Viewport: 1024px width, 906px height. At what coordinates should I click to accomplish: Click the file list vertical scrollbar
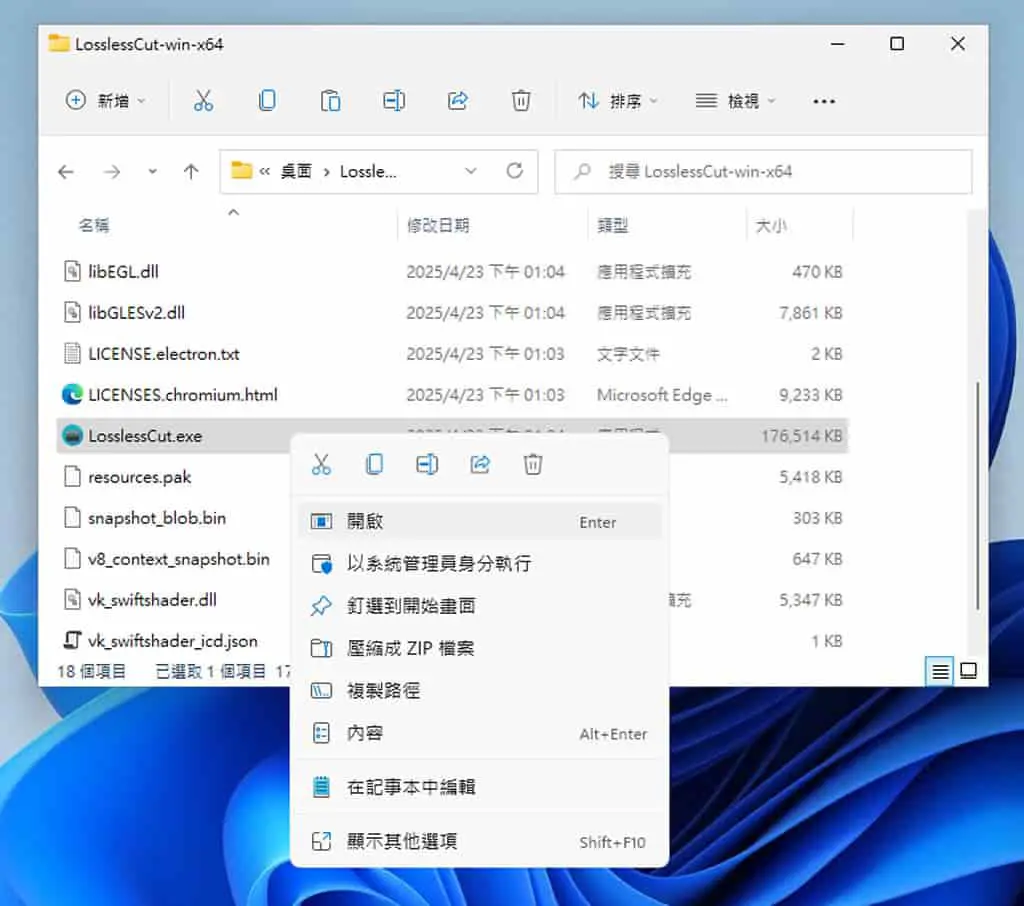(977, 496)
